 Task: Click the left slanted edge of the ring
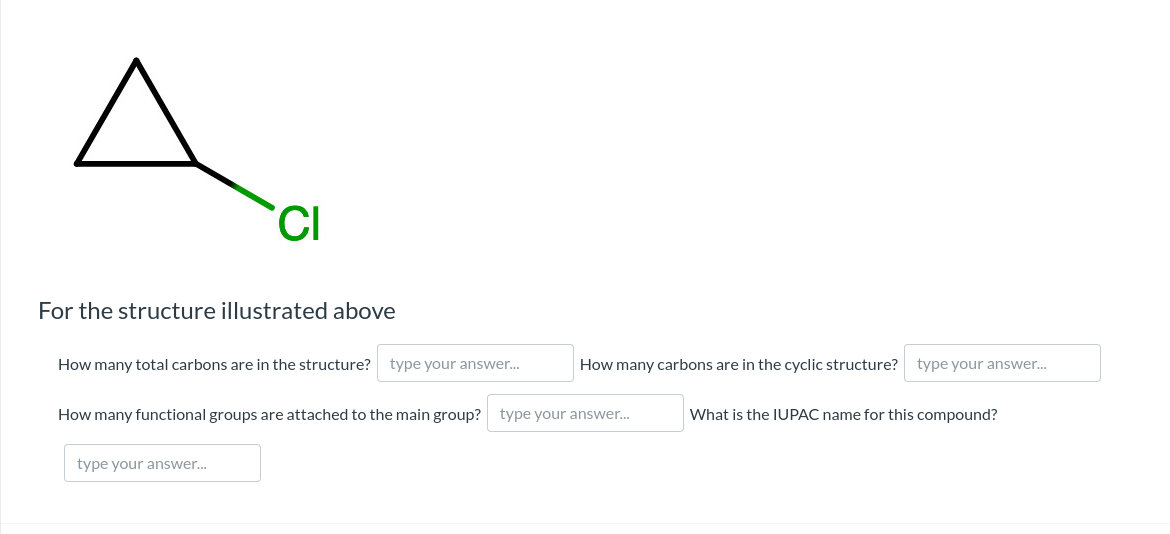point(106,112)
